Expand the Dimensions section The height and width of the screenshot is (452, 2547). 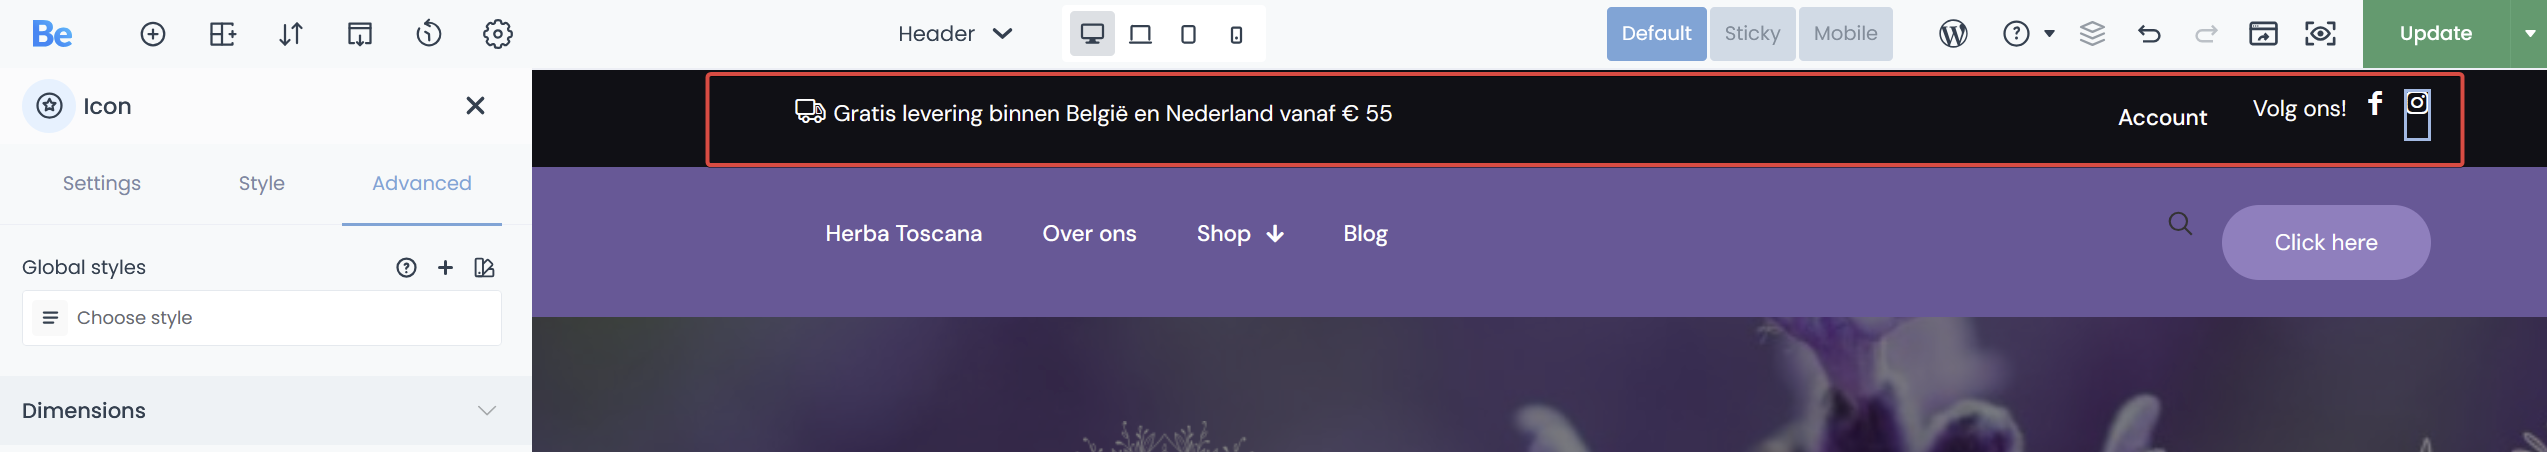point(266,411)
